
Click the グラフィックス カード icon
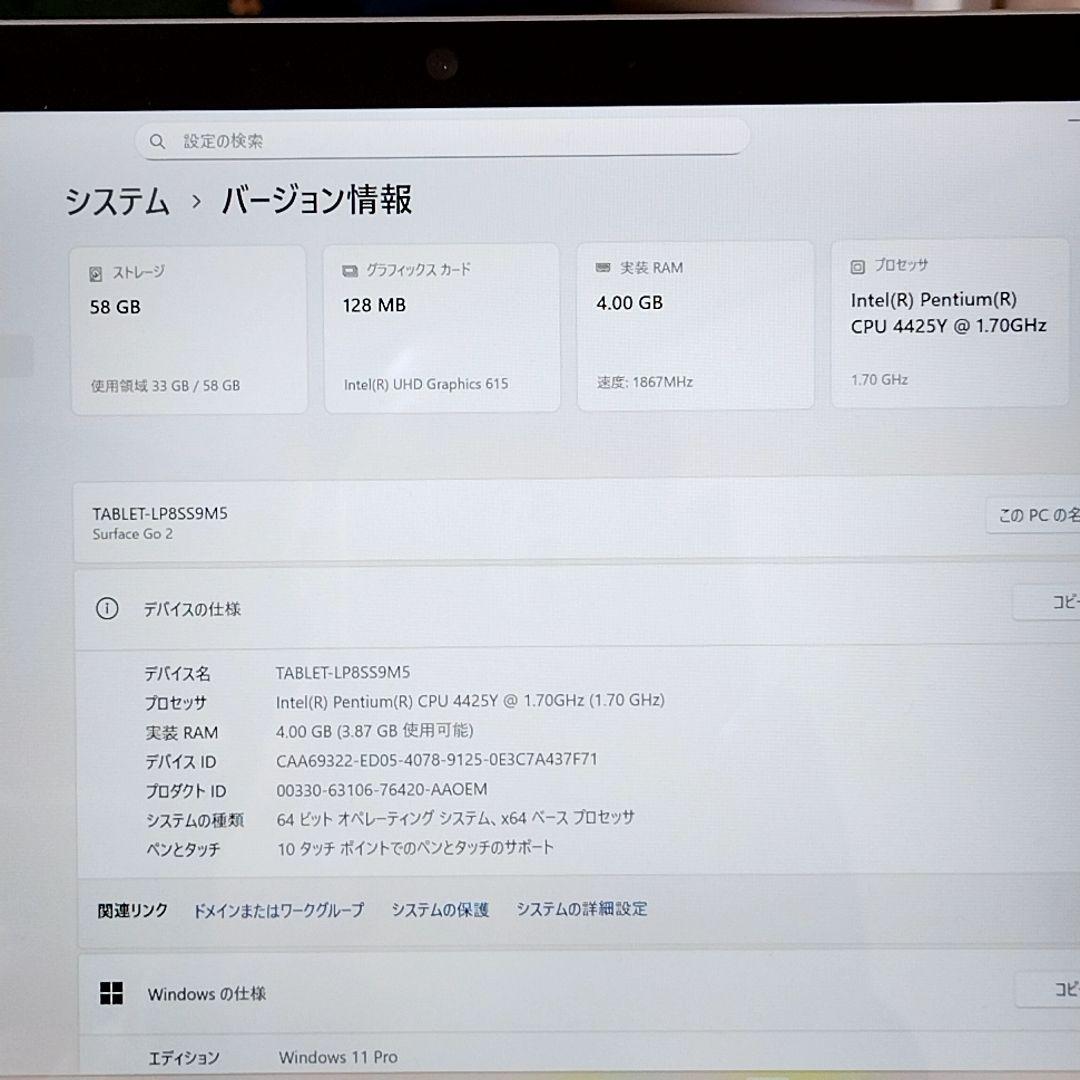pos(348,268)
